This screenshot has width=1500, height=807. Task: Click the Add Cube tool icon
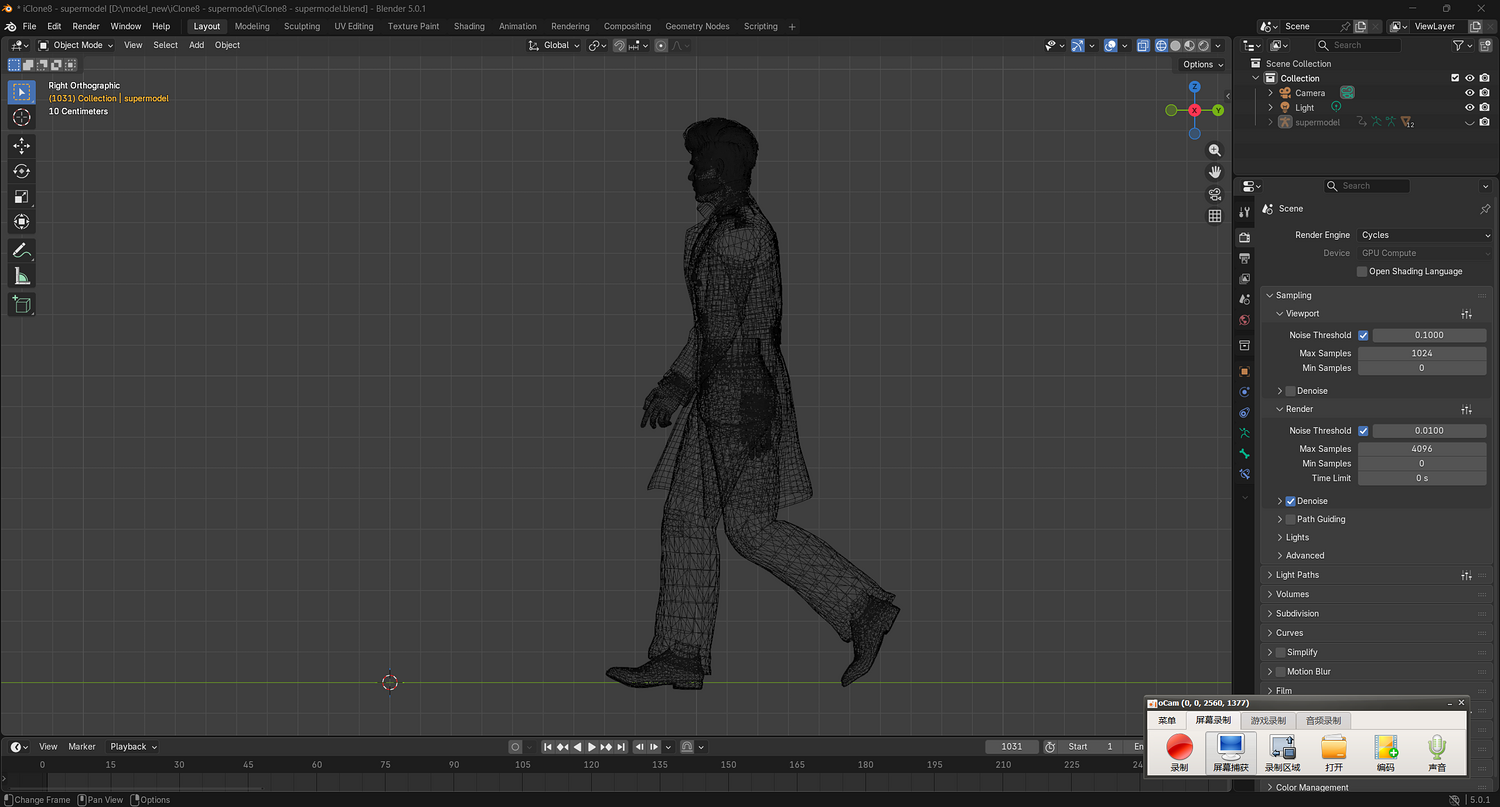pyautogui.click(x=21, y=304)
